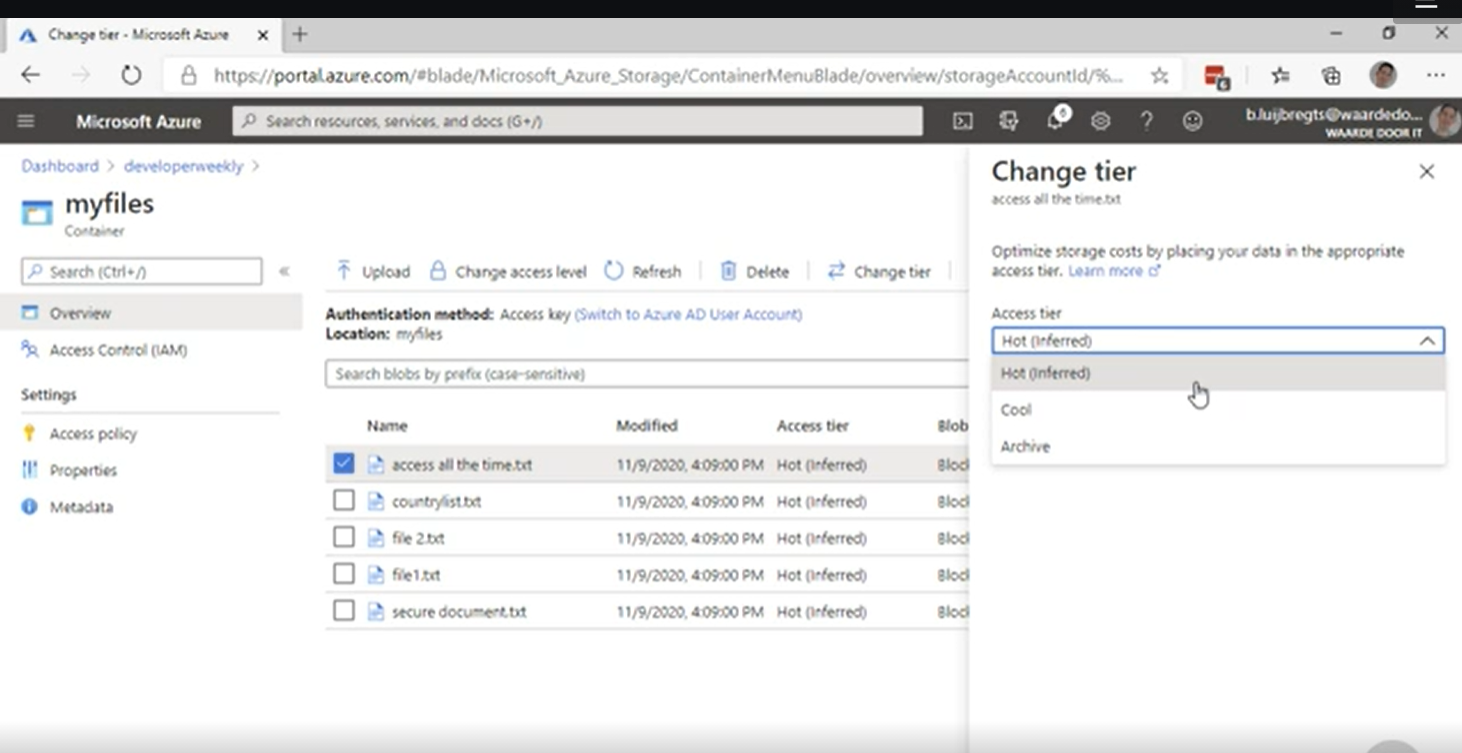Focus the left menu Search (Ctrl+/) field
Image resolution: width=1462 pixels, height=753 pixels.
(x=141, y=271)
